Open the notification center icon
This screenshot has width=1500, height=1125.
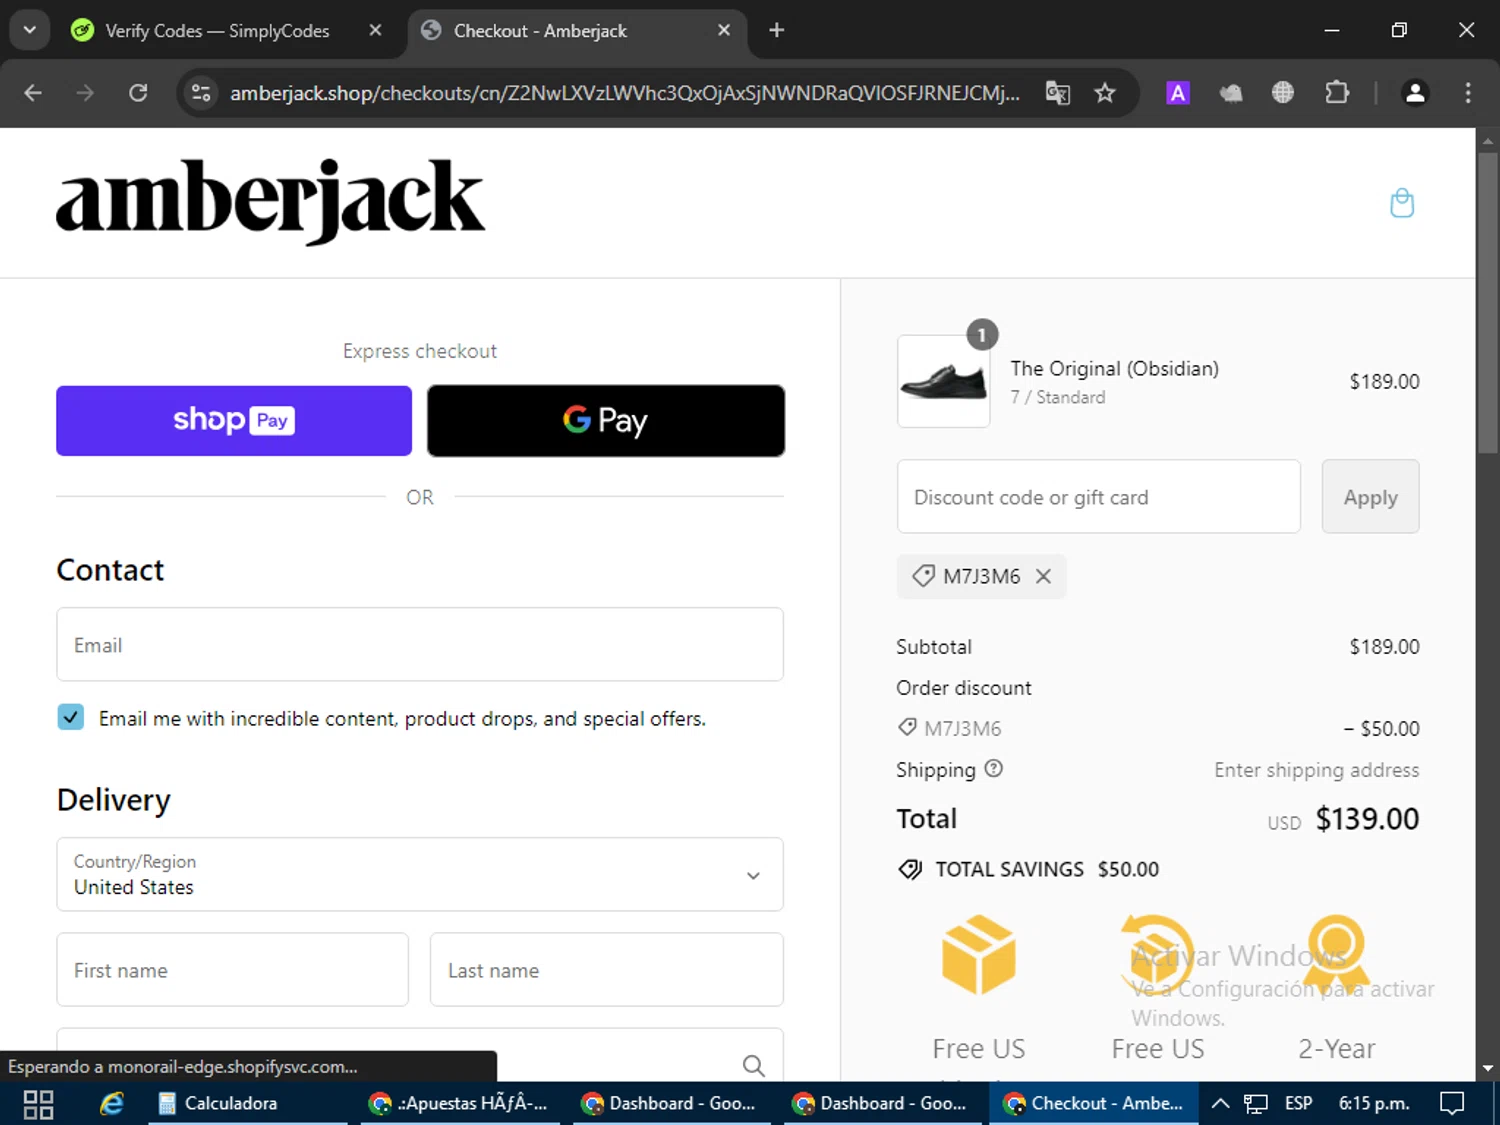(1452, 1104)
